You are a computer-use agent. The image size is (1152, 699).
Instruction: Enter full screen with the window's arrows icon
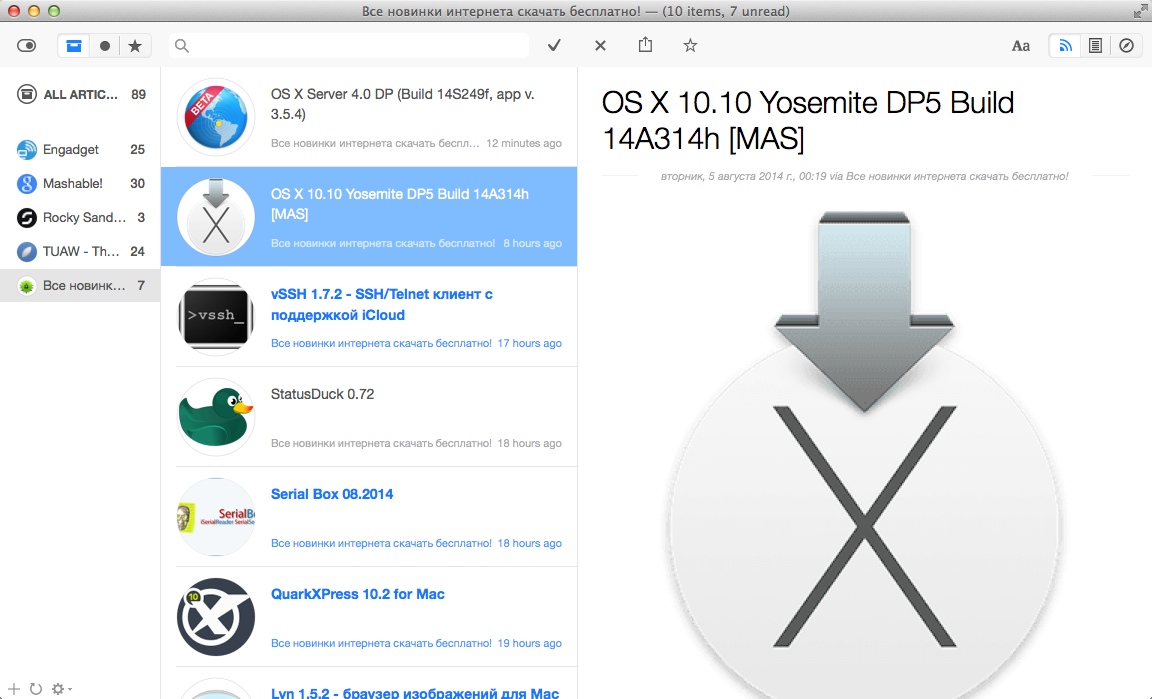[x=1140, y=11]
